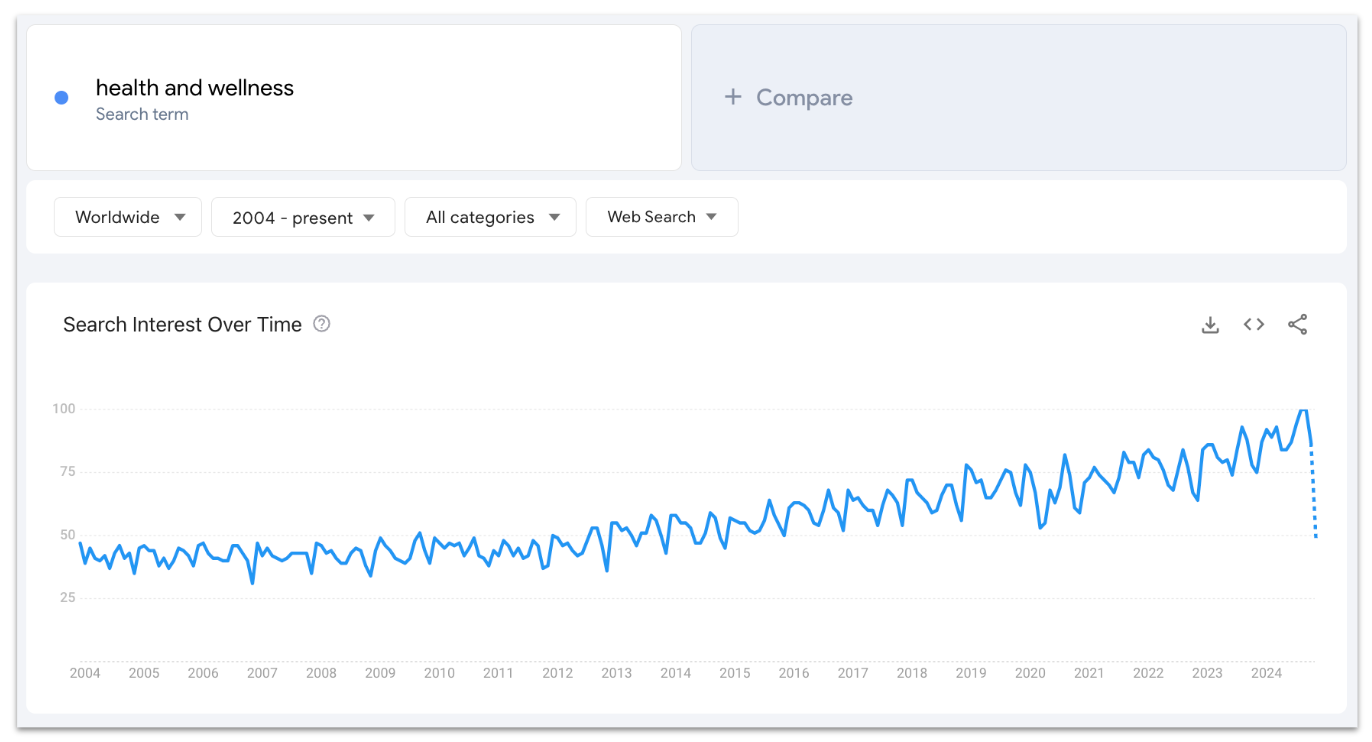Screen dimensions: 1372x742
Task: Click the 50 y-axis label
Action: [68, 535]
